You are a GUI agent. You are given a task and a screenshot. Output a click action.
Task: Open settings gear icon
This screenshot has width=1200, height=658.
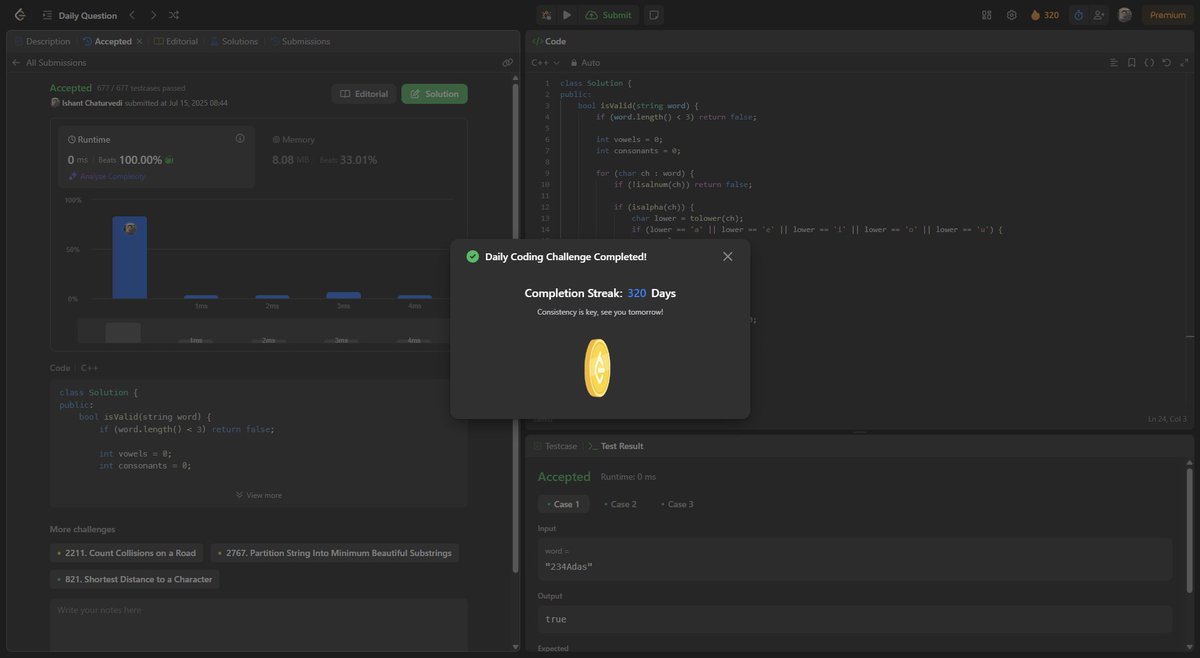pos(1011,15)
